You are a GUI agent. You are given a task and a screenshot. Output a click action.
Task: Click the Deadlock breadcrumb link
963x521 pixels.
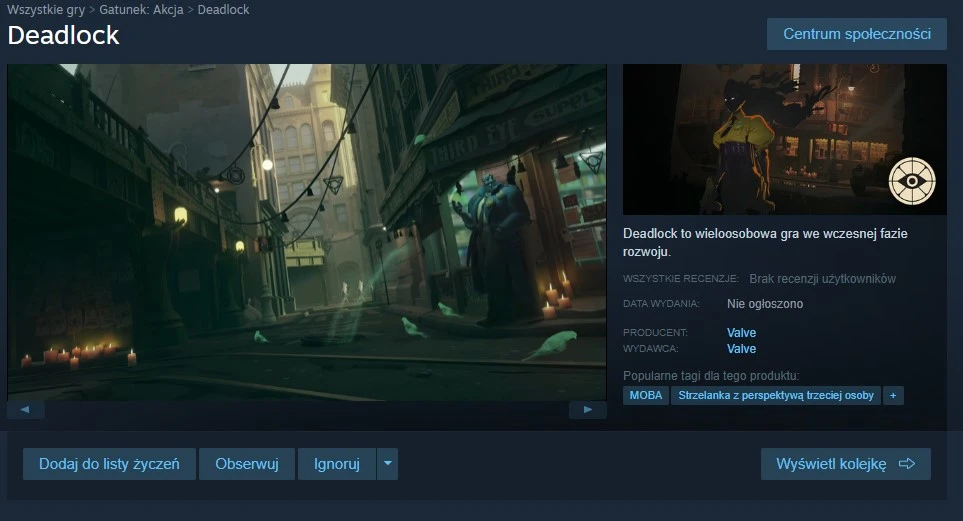coord(224,10)
